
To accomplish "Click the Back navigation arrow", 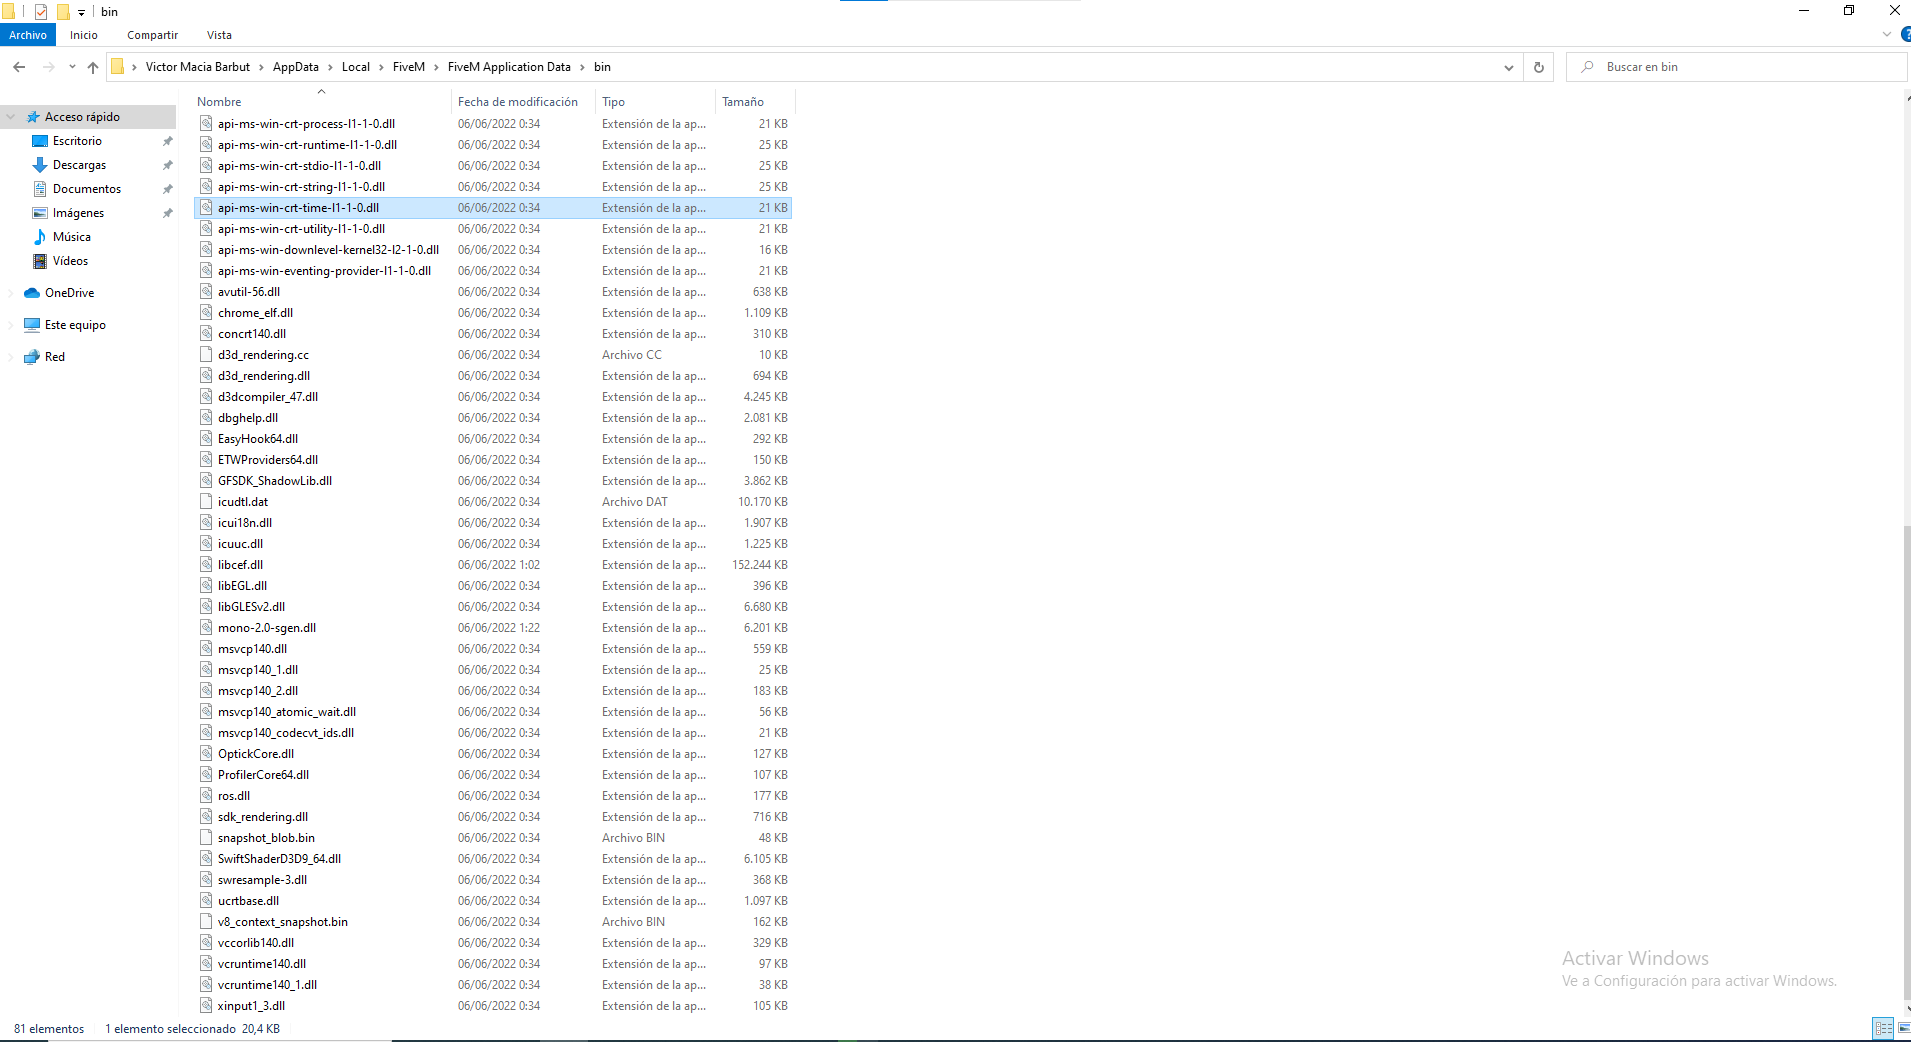I will click(19, 67).
